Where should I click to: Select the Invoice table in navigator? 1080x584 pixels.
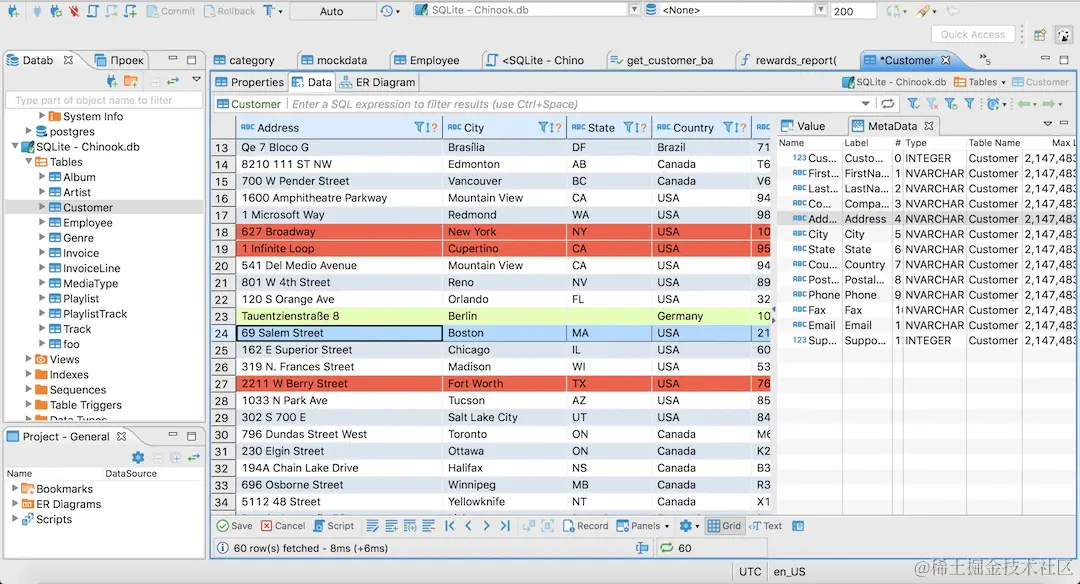click(x=81, y=253)
